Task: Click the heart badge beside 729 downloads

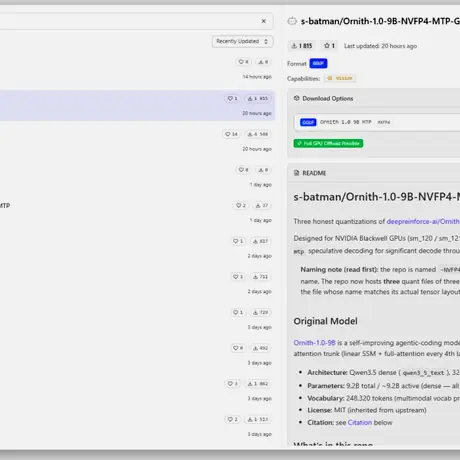Action: tap(238, 312)
